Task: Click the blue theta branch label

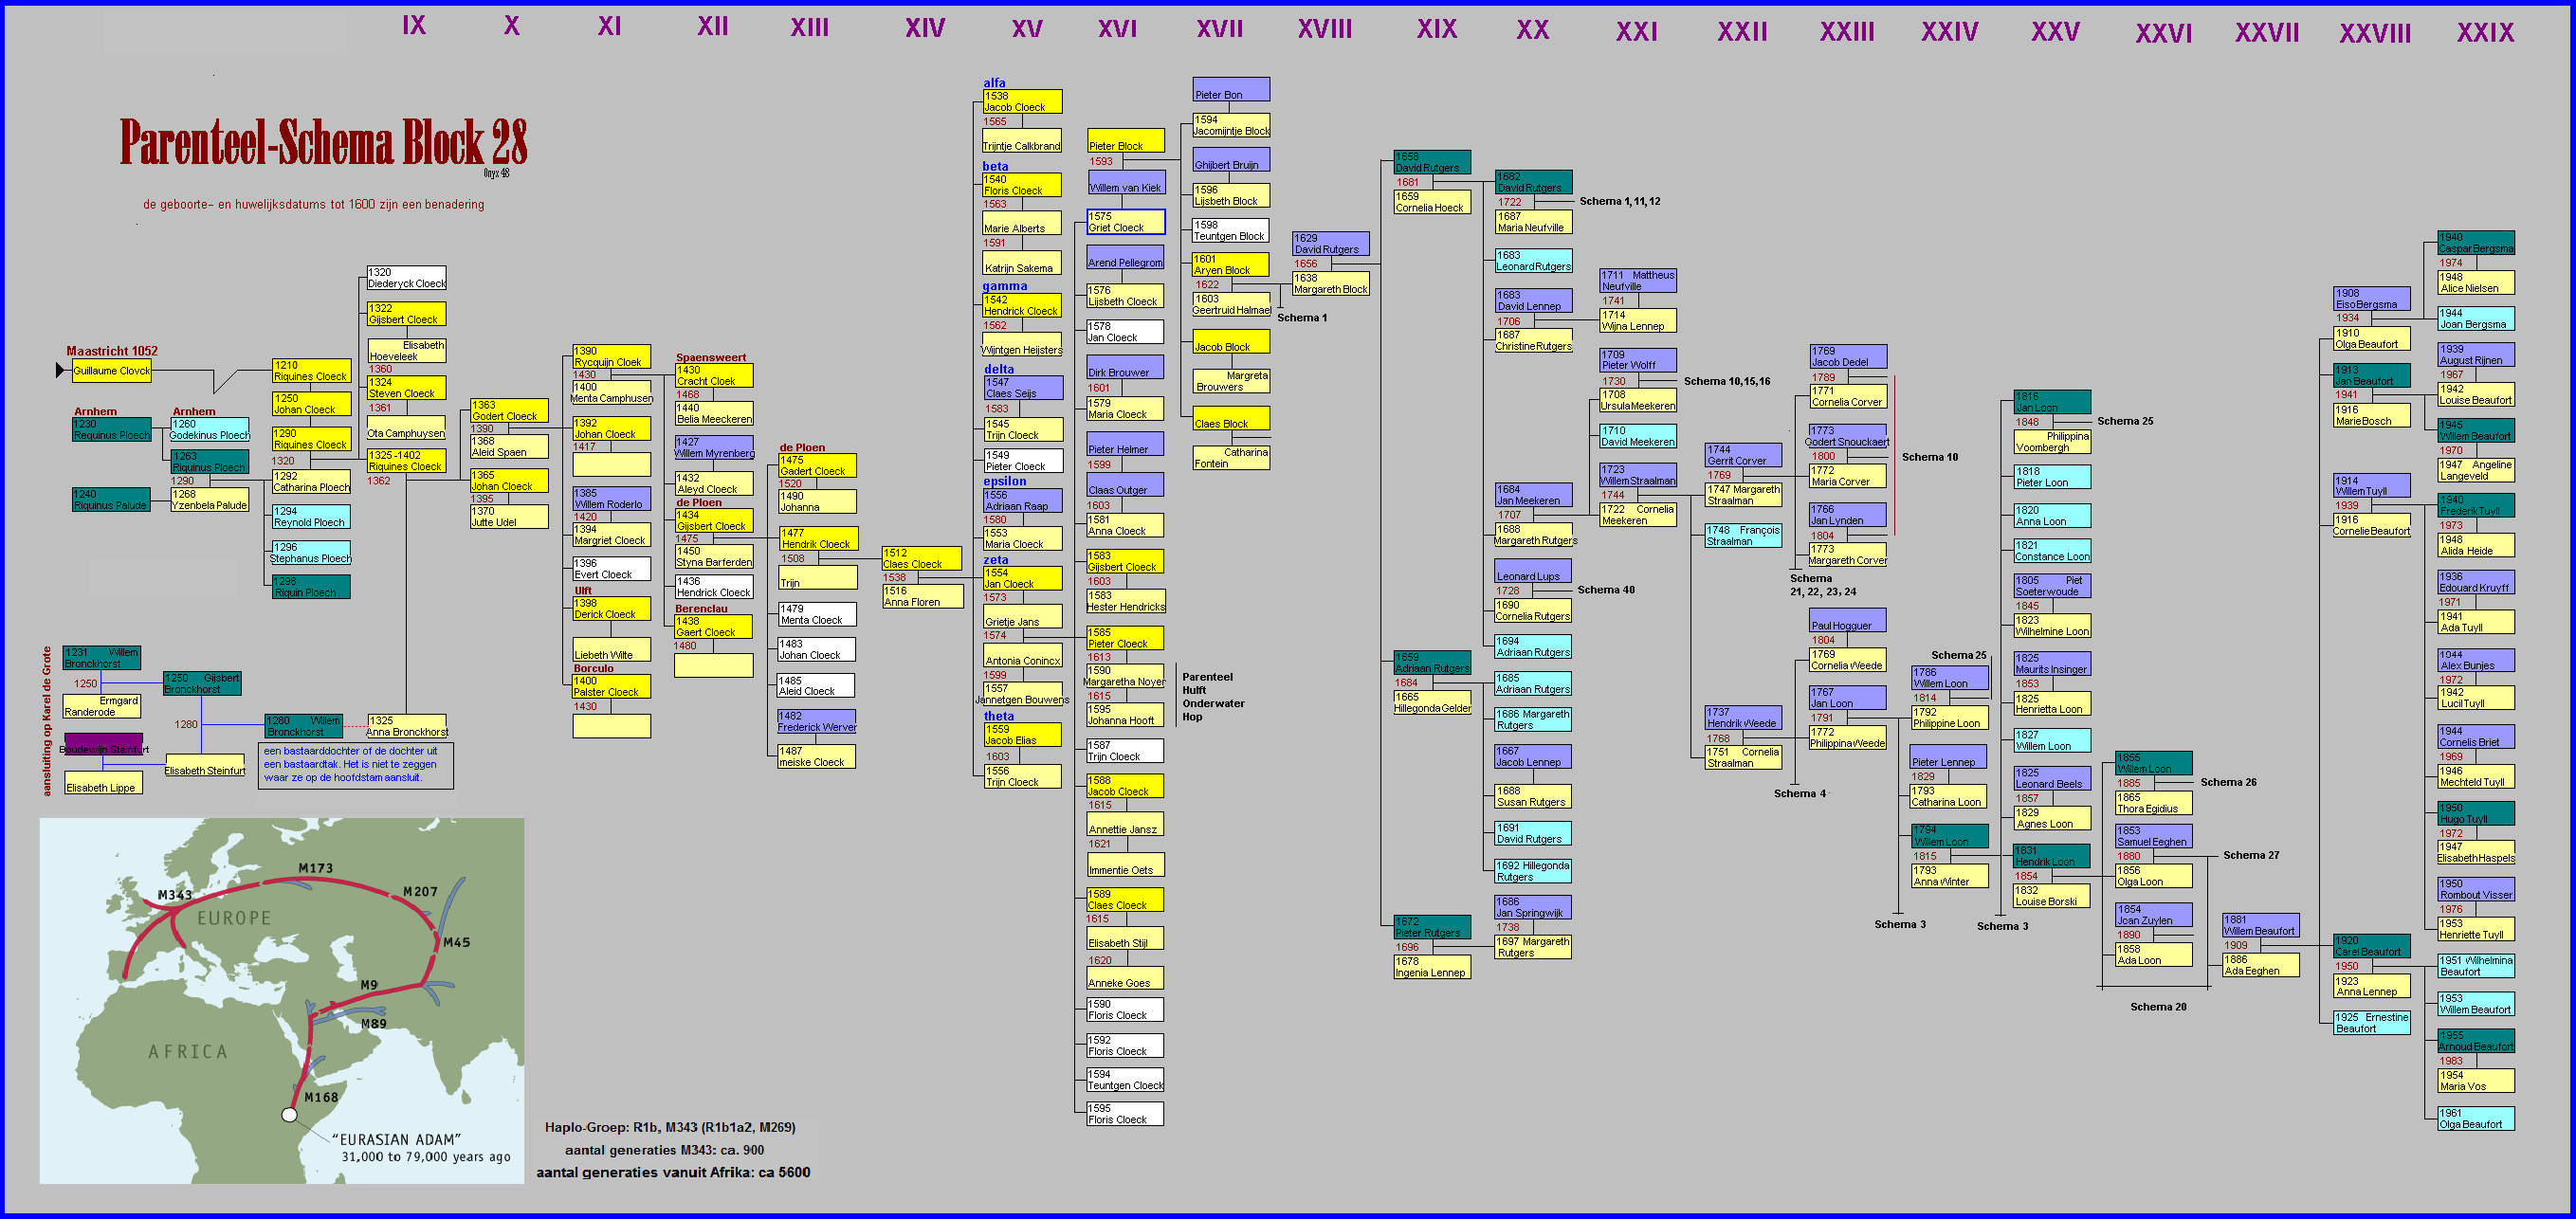Action: pyautogui.click(x=998, y=716)
